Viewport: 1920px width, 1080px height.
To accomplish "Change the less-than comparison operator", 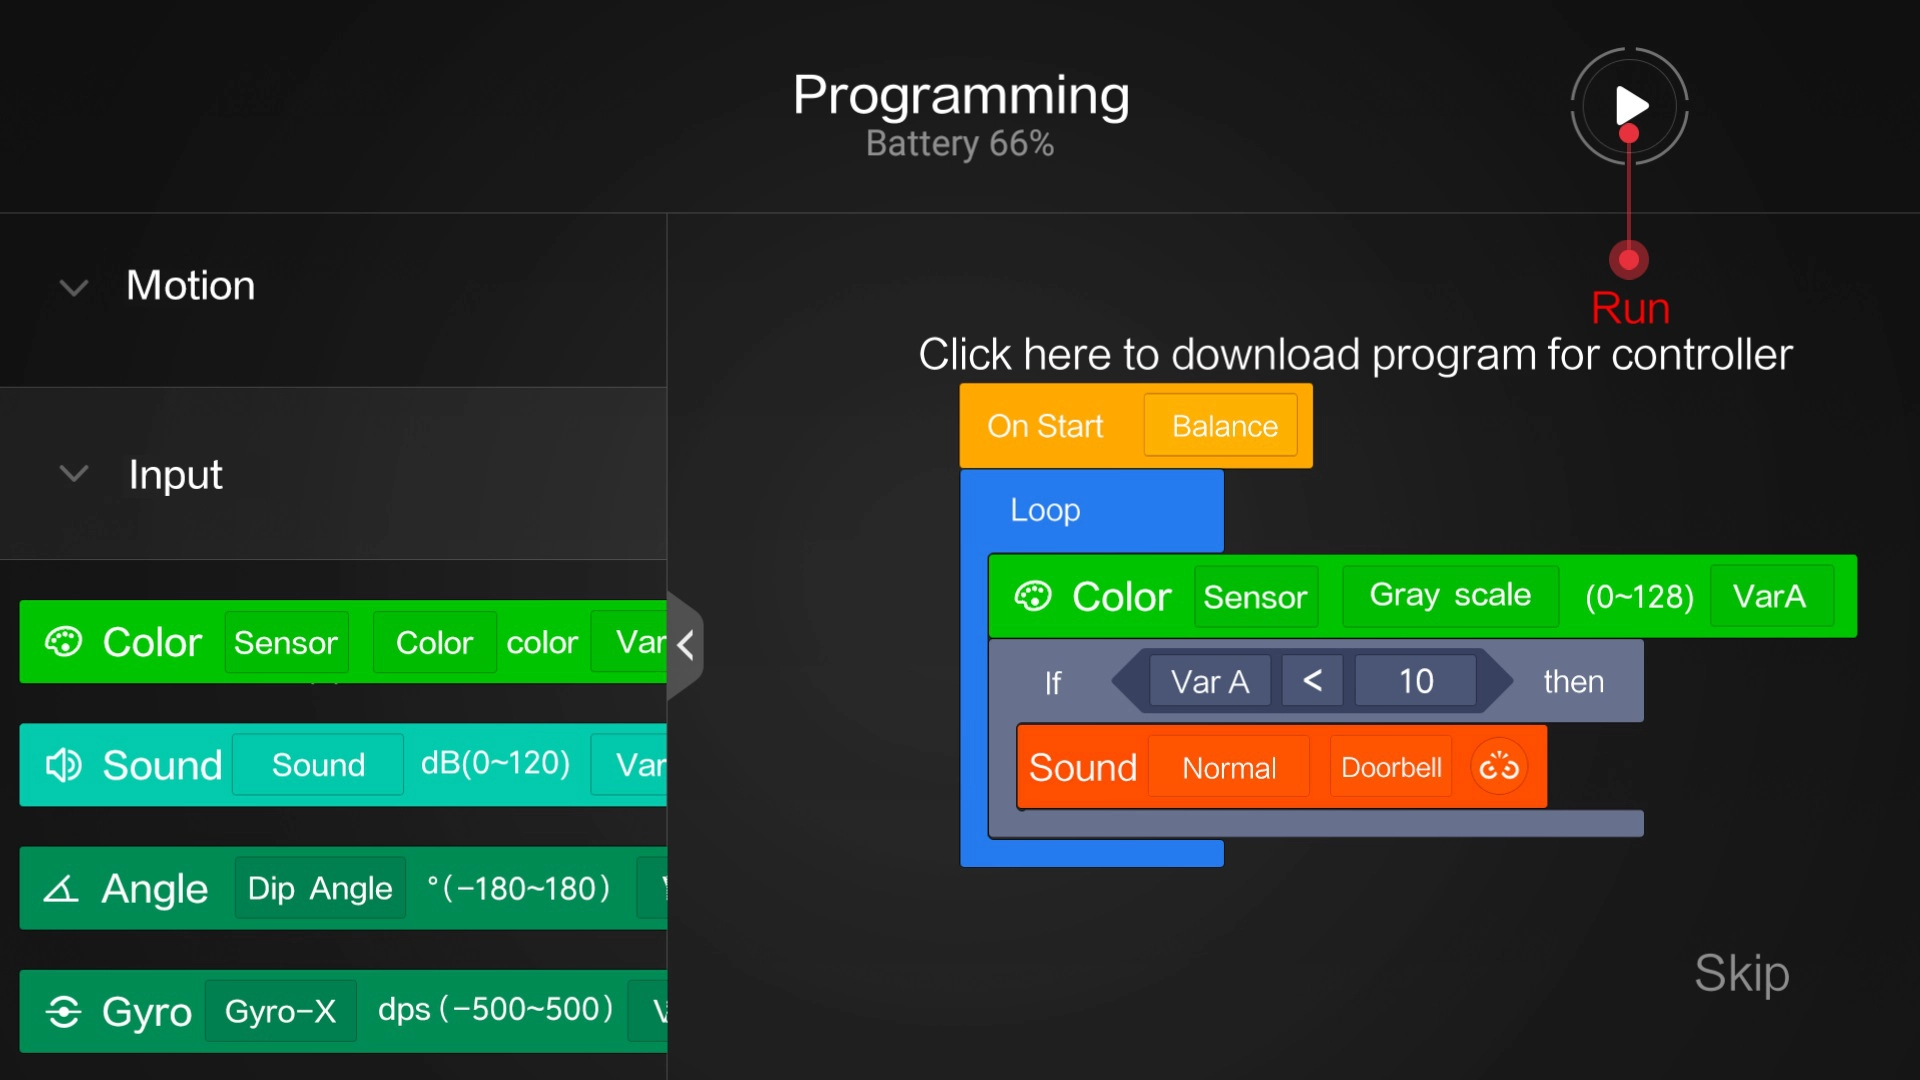I will click(x=1313, y=681).
